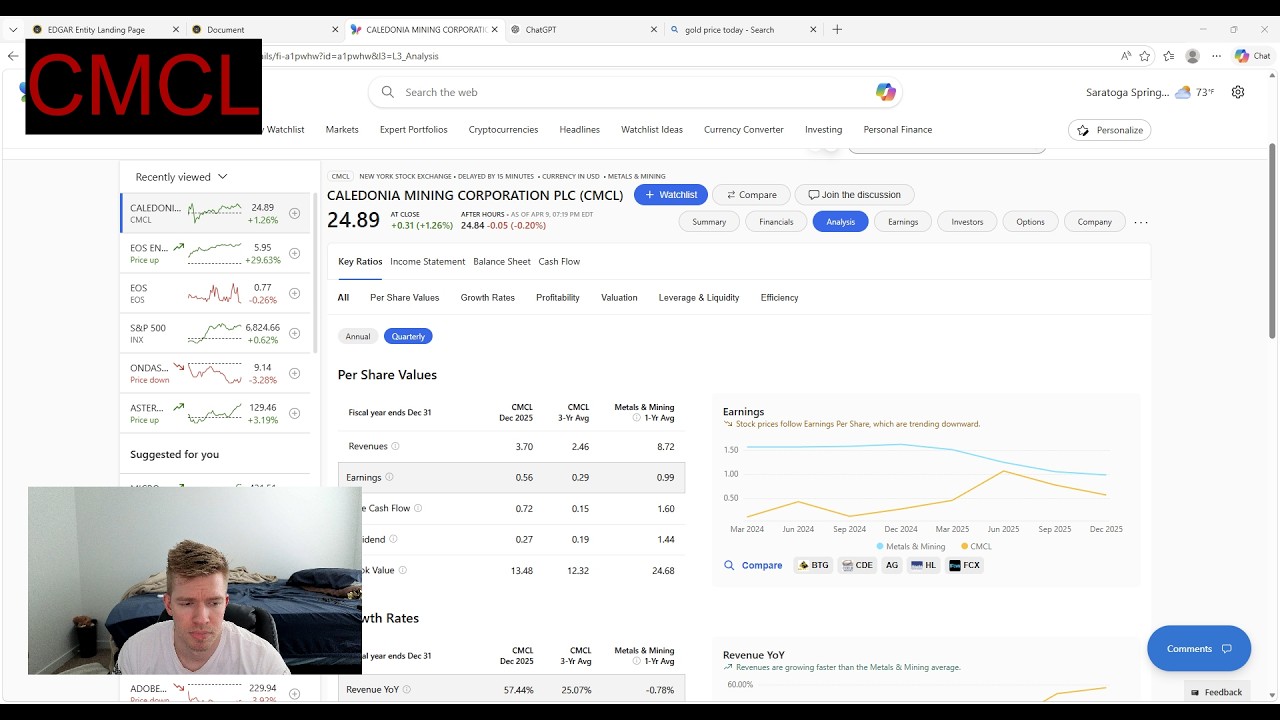Screen dimensions: 1280x720
Task: Click the Compare magnifier icon under chart
Action: coord(729,565)
